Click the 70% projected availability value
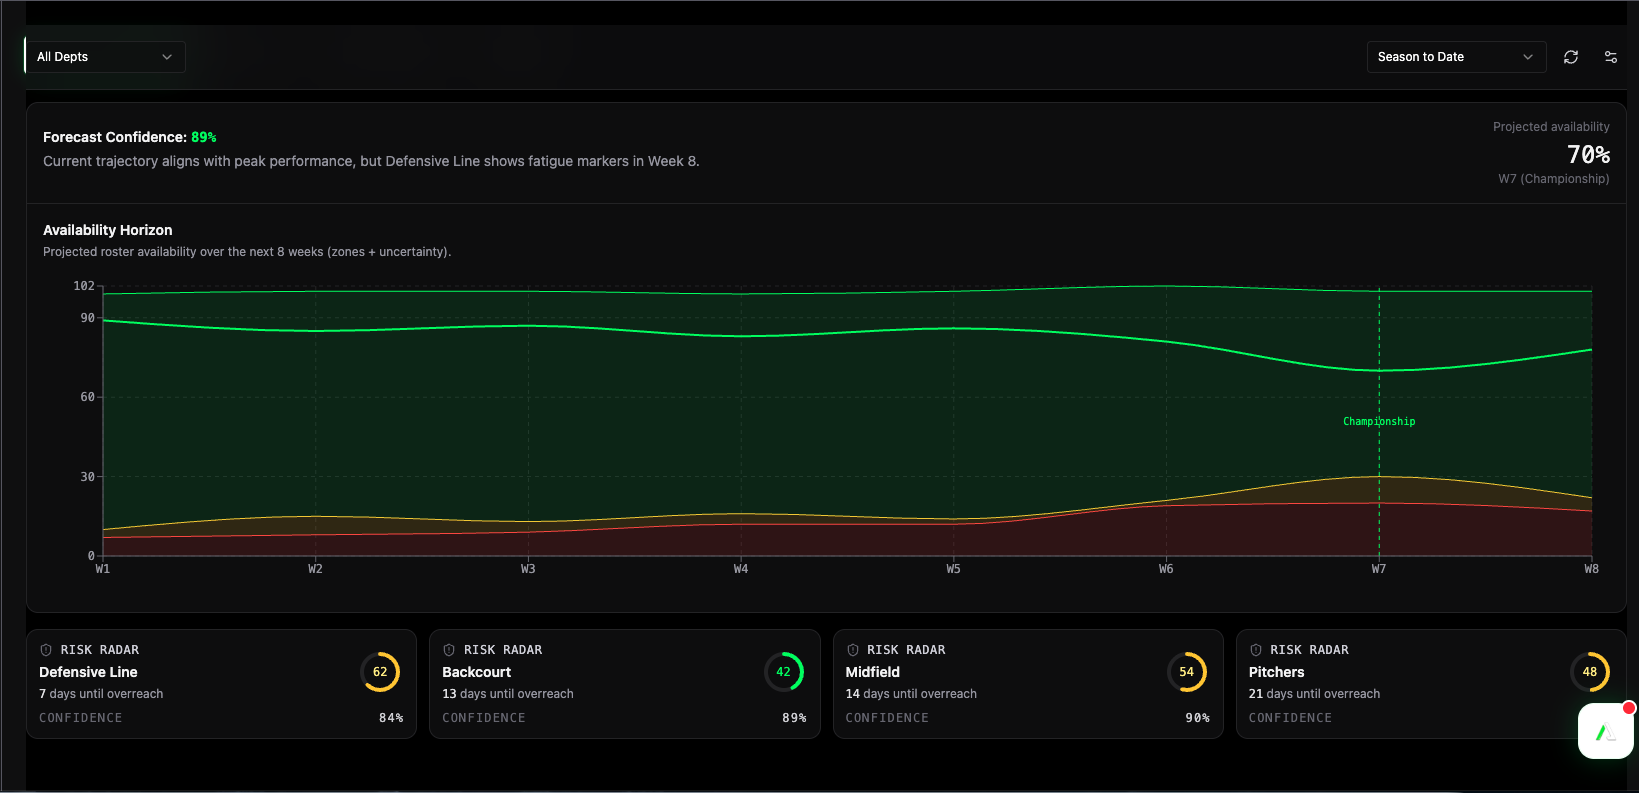The image size is (1639, 793). [x=1588, y=155]
